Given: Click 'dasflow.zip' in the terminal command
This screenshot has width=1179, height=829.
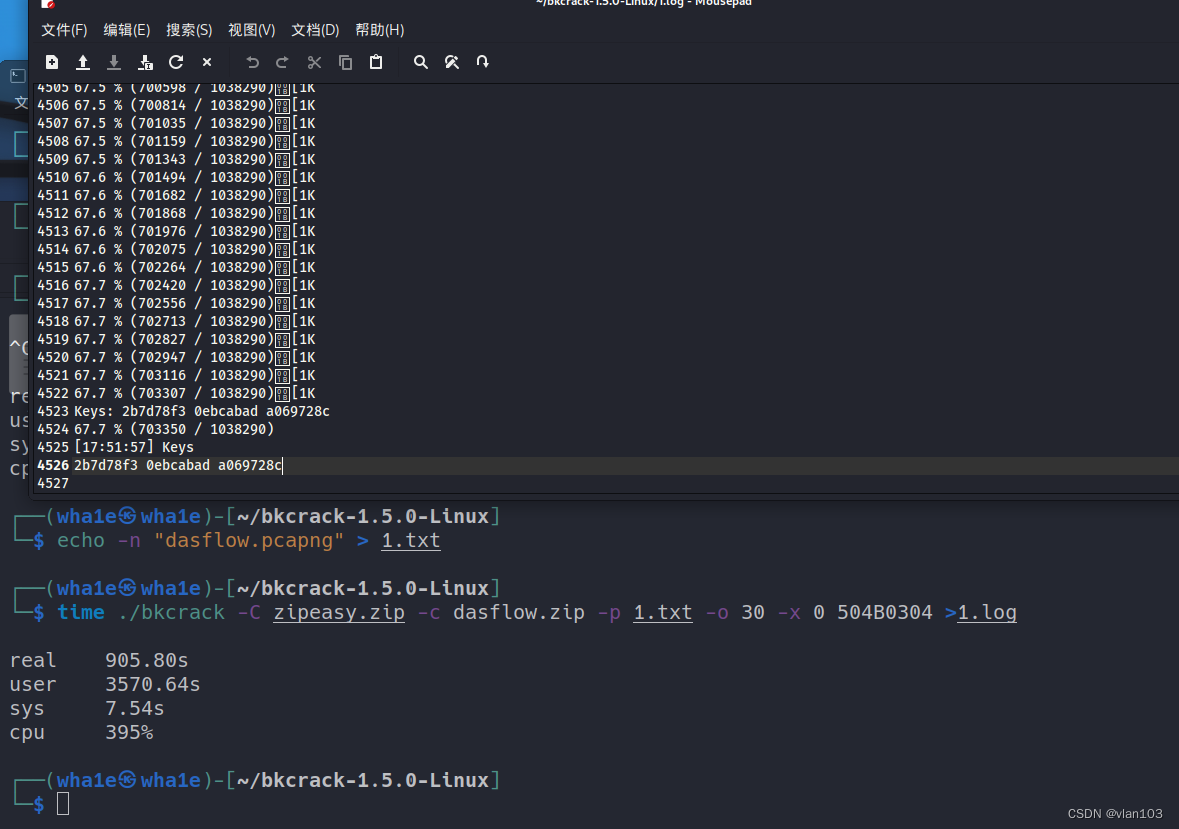Looking at the screenshot, I should (x=519, y=613).
